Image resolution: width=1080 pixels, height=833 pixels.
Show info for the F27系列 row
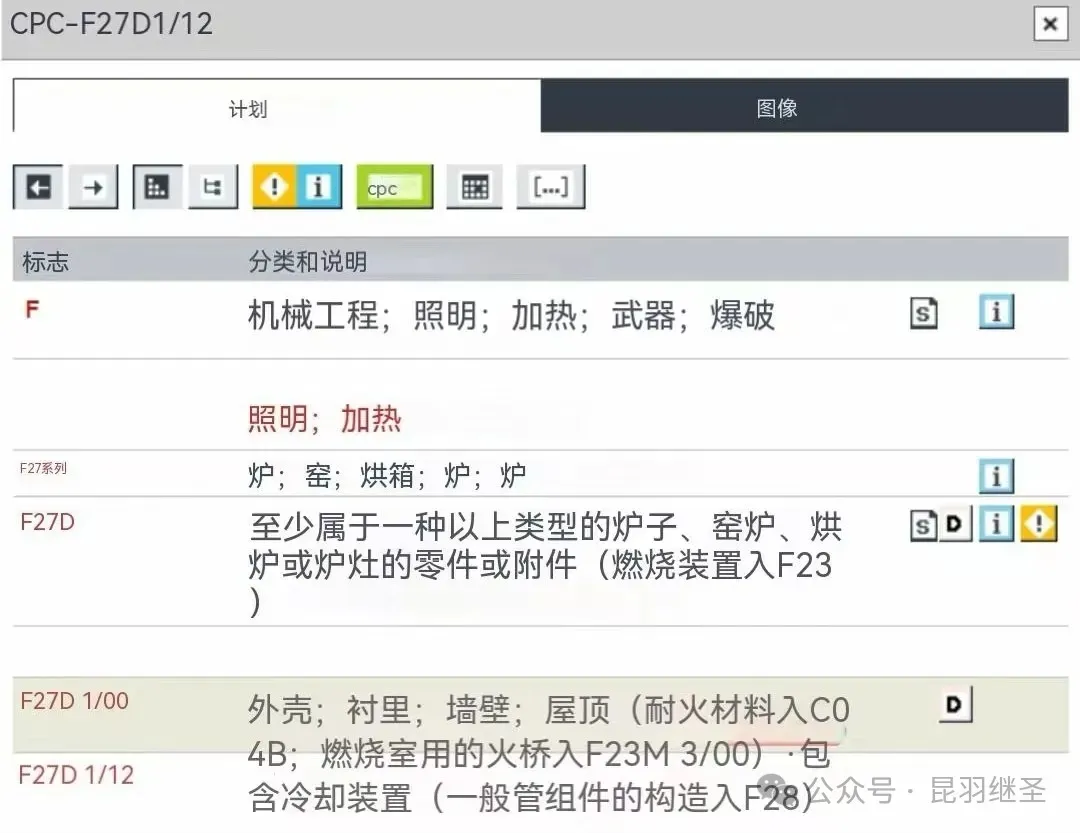click(995, 476)
